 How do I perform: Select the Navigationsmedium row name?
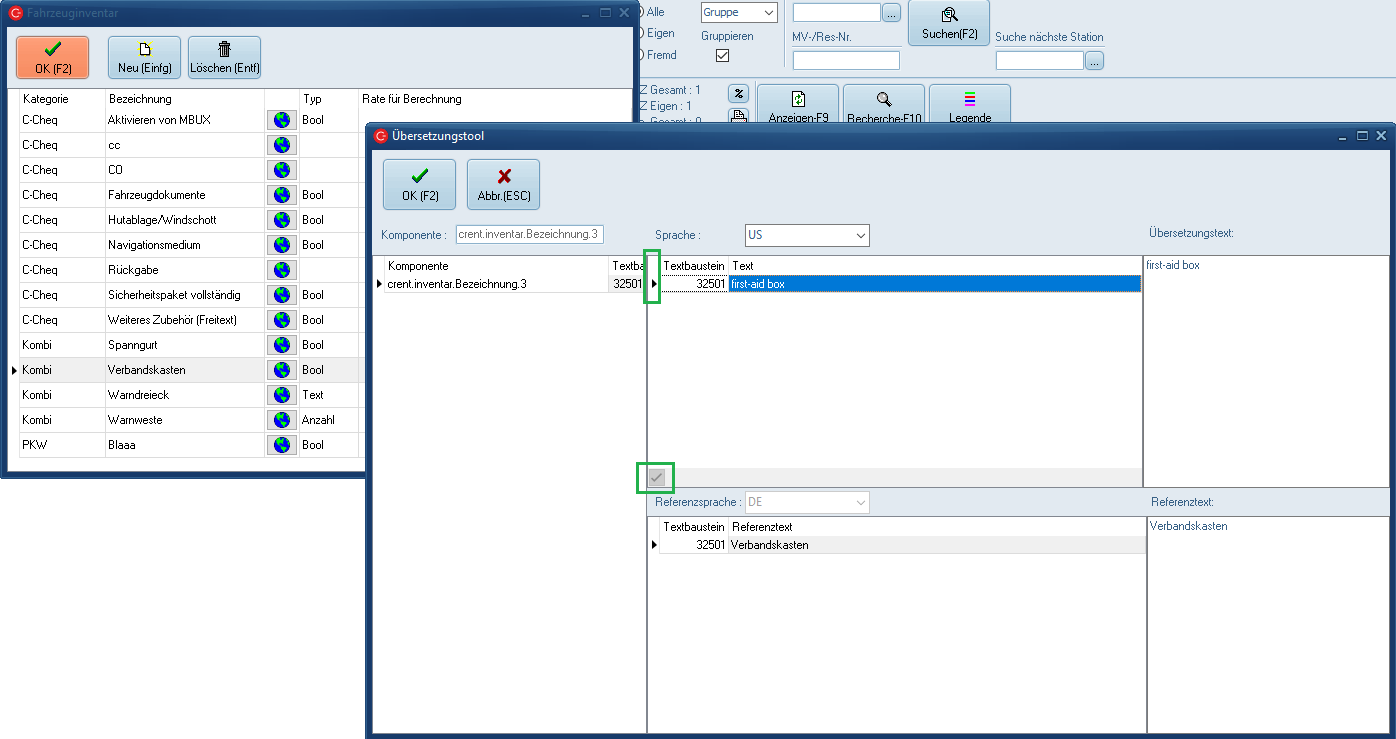tap(154, 245)
